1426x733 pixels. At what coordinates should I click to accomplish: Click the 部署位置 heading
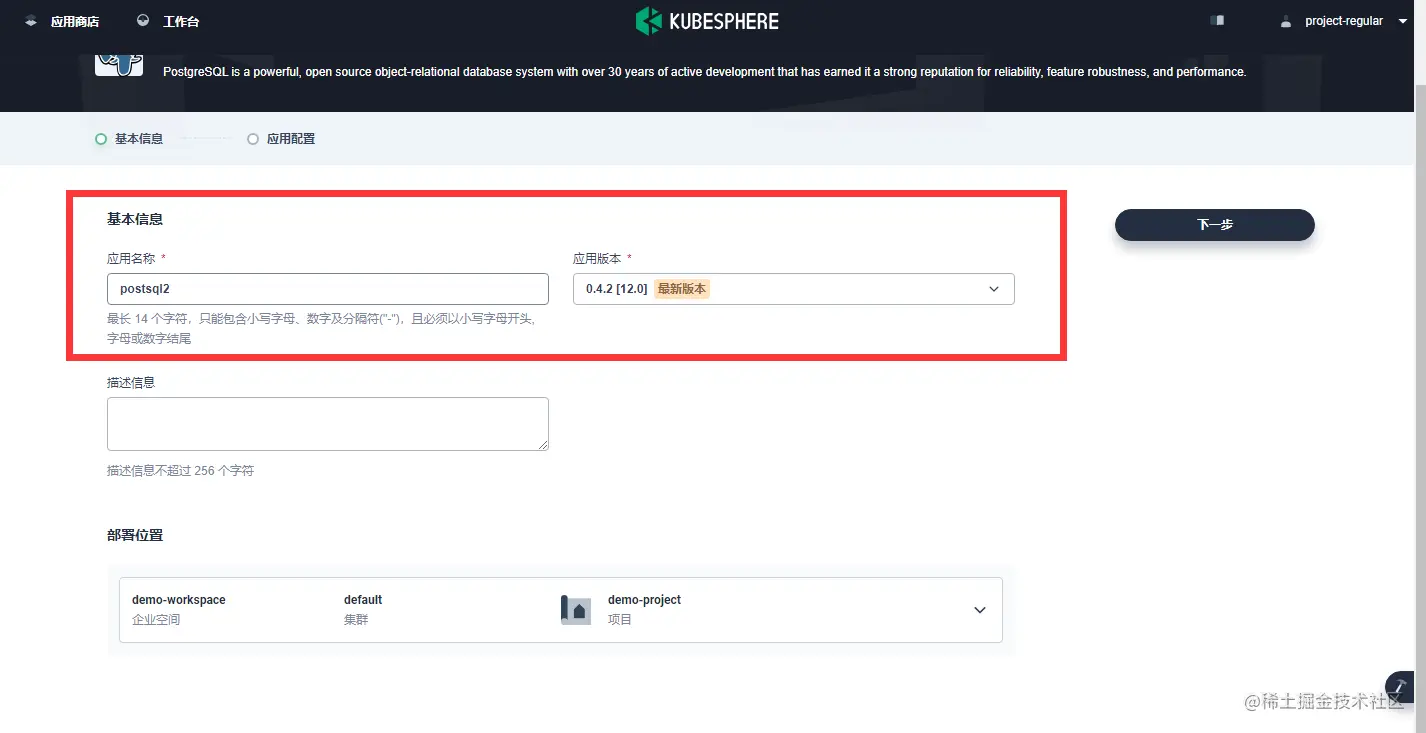pyautogui.click(x=135, y=535)
